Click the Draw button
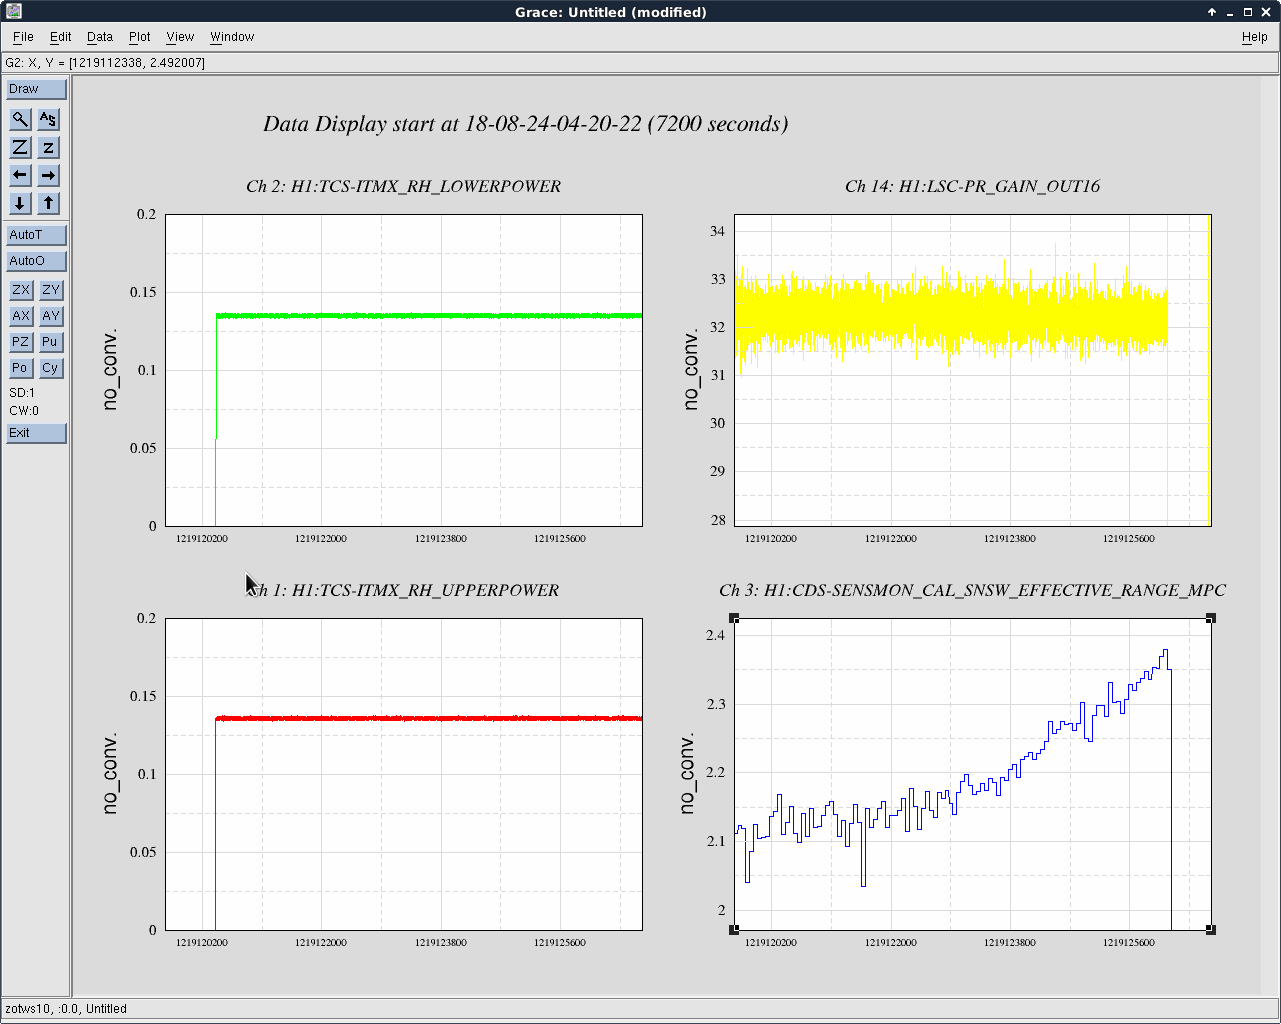Screen dimensions: 1281x1024 pos(36,89)
